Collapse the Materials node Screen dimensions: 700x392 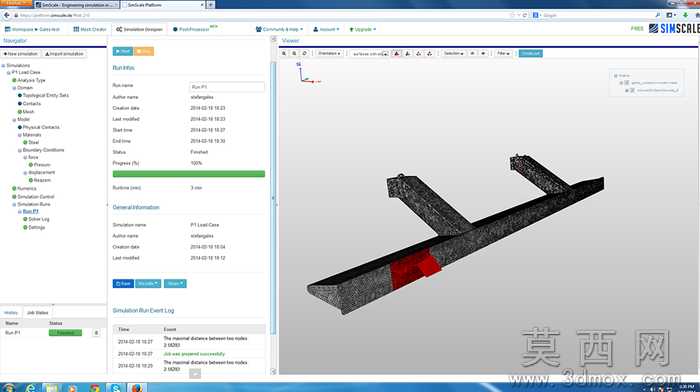[19, 135]
